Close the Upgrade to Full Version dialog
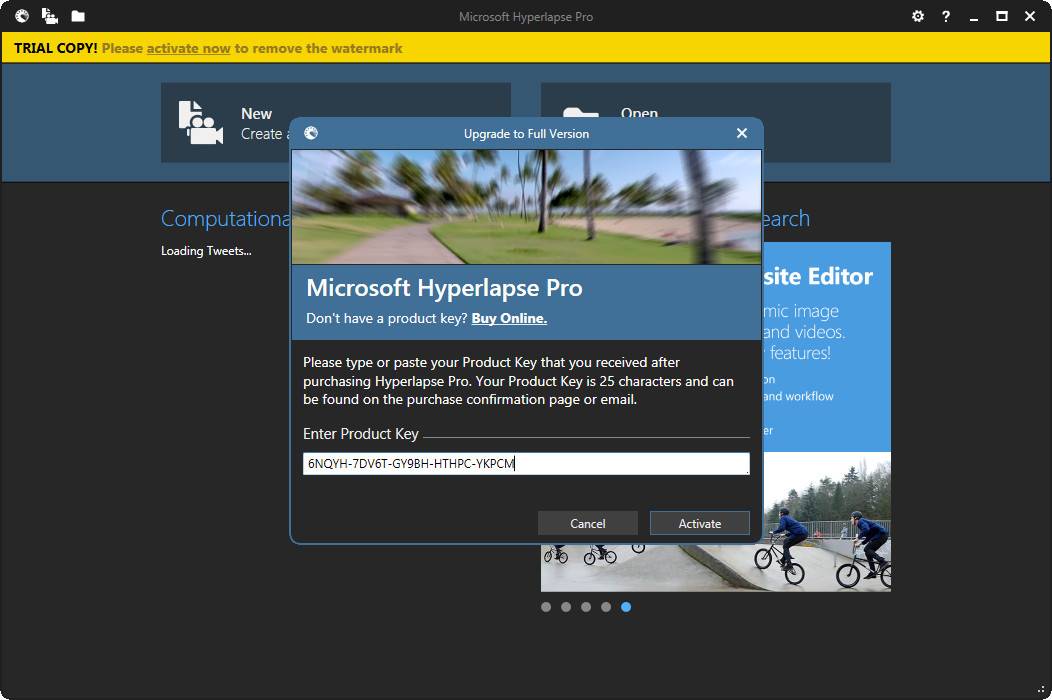 741,133
